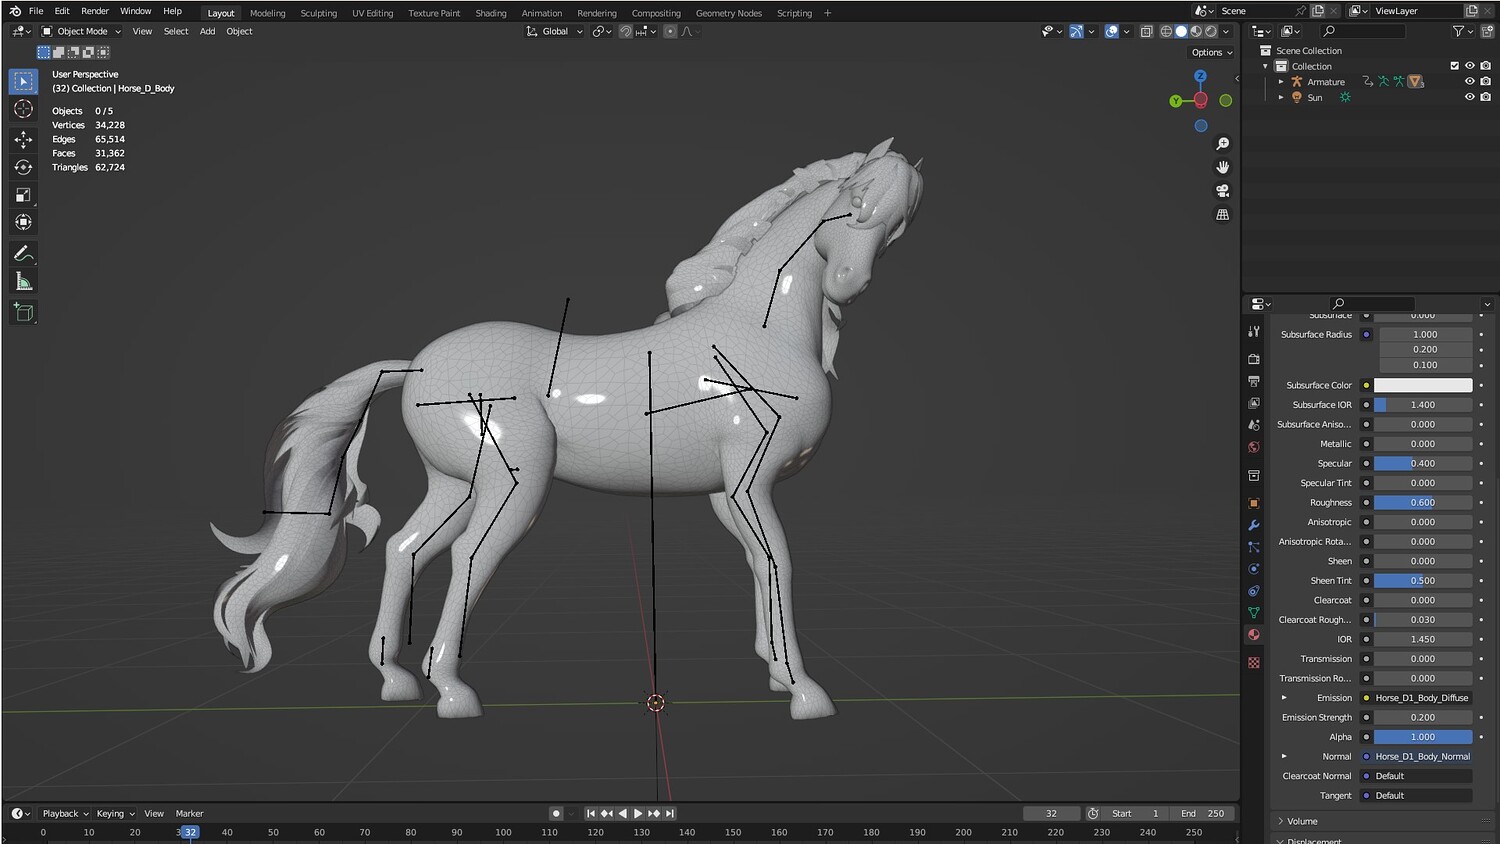This screenshot has height=844, width=1500.
Task: Open the Render menu
Action: point(95,11)
